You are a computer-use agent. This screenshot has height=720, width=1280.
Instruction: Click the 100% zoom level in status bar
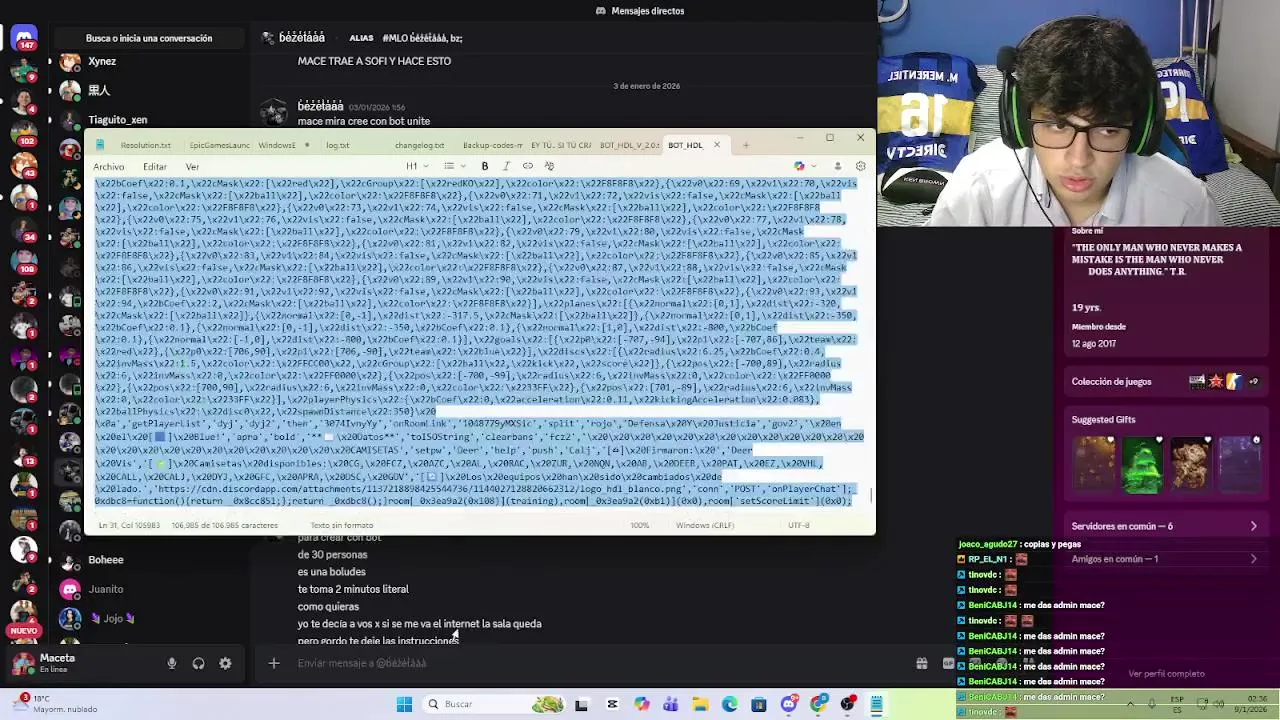point(639,525)
